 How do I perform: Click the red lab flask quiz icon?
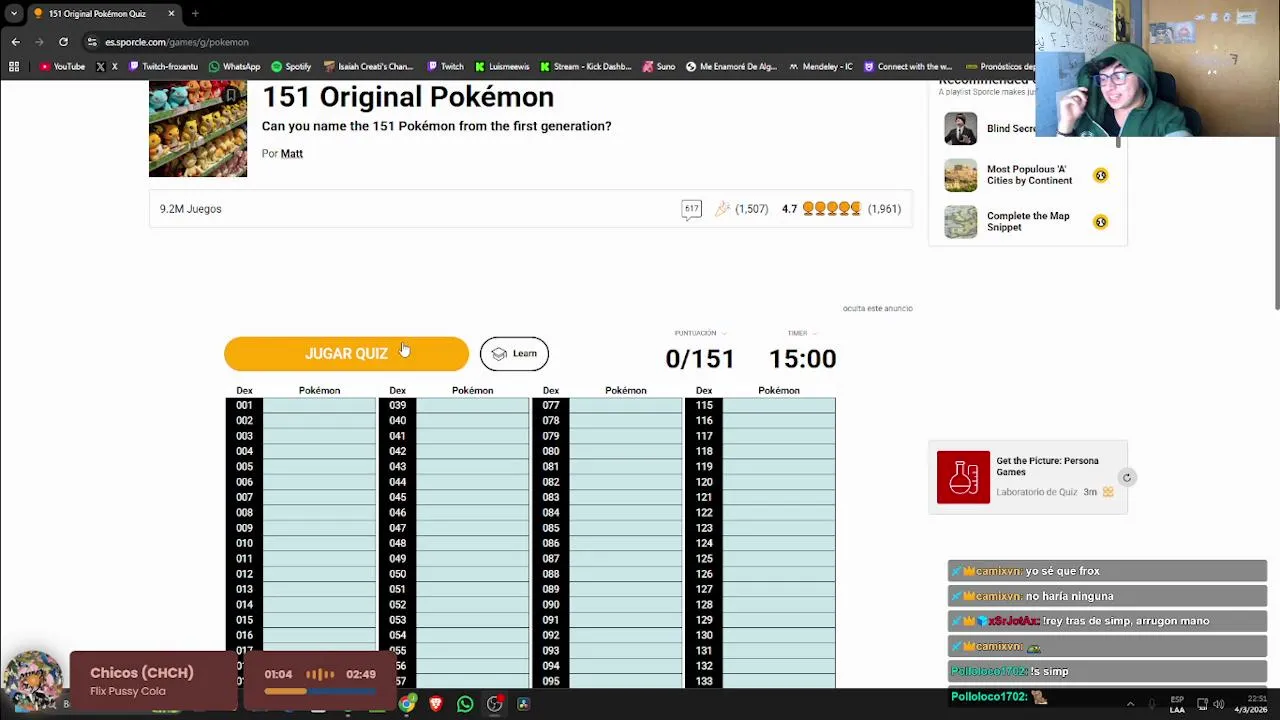(963, 477)
